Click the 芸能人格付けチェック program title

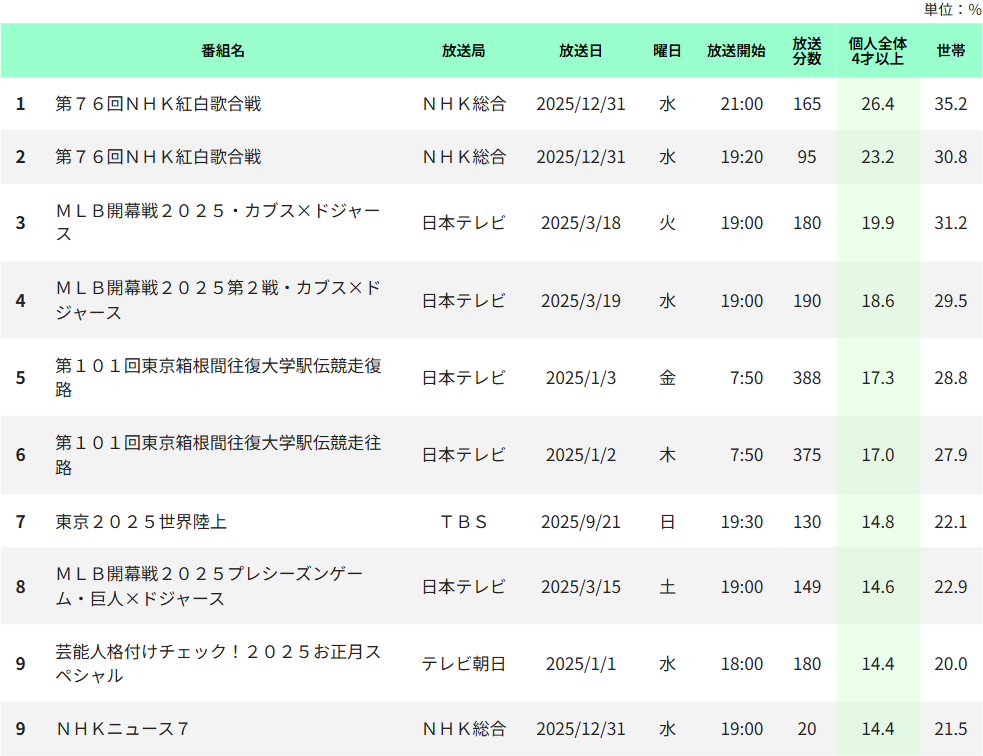pos(218,664)
